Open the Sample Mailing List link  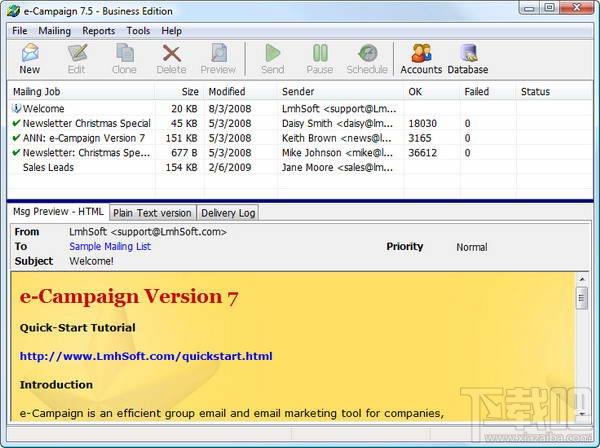point(110,246)
